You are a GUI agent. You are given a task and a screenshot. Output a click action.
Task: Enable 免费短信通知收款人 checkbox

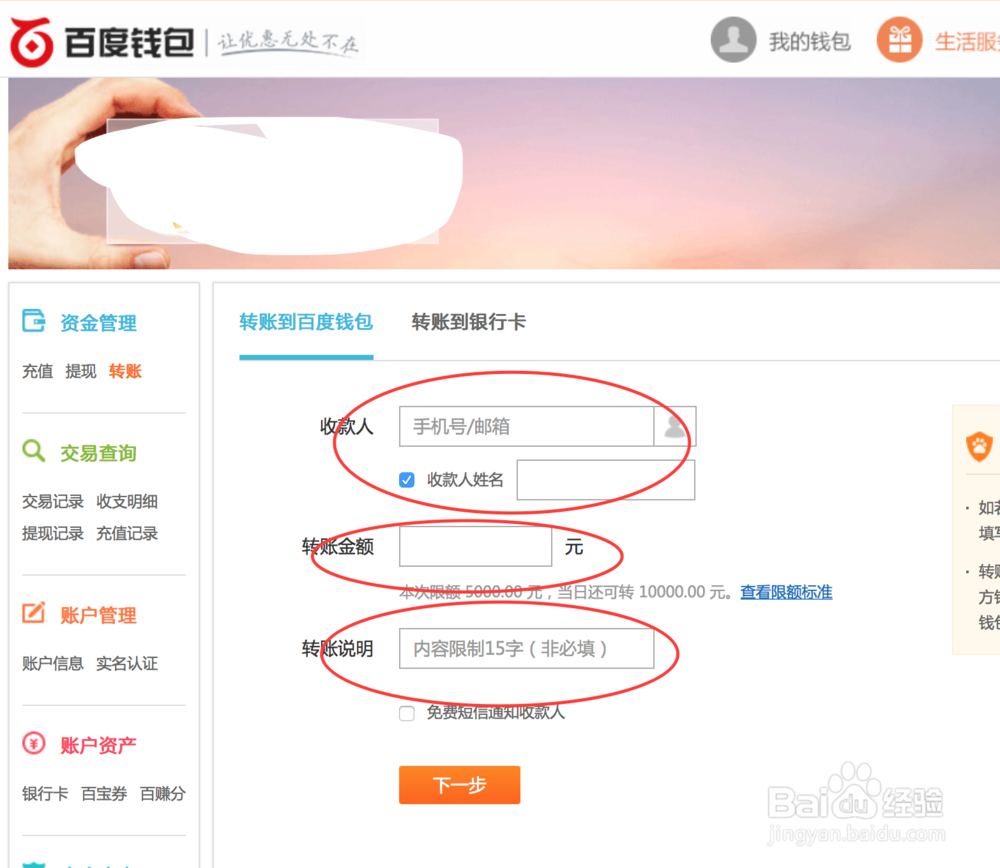click(407, 713)
